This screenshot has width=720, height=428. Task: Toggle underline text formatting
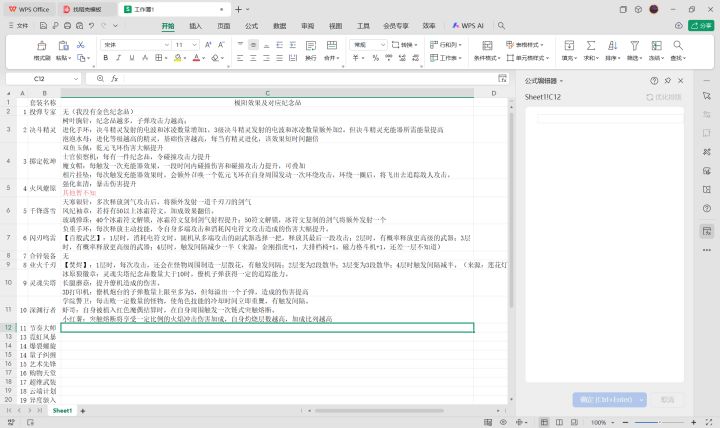click(x=132, y=58)
